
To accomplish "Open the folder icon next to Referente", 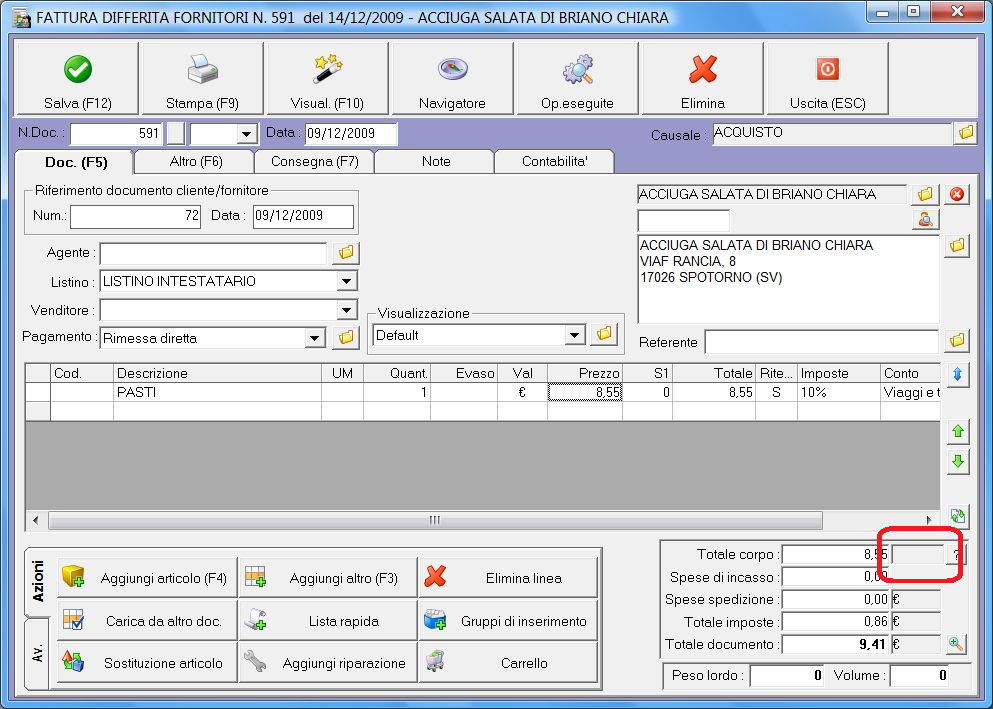I will 957,341.
